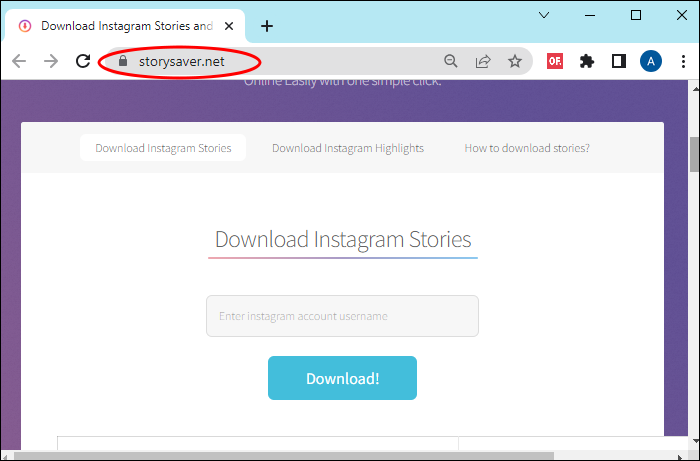Open How to download stories? tab

point(527,148)
